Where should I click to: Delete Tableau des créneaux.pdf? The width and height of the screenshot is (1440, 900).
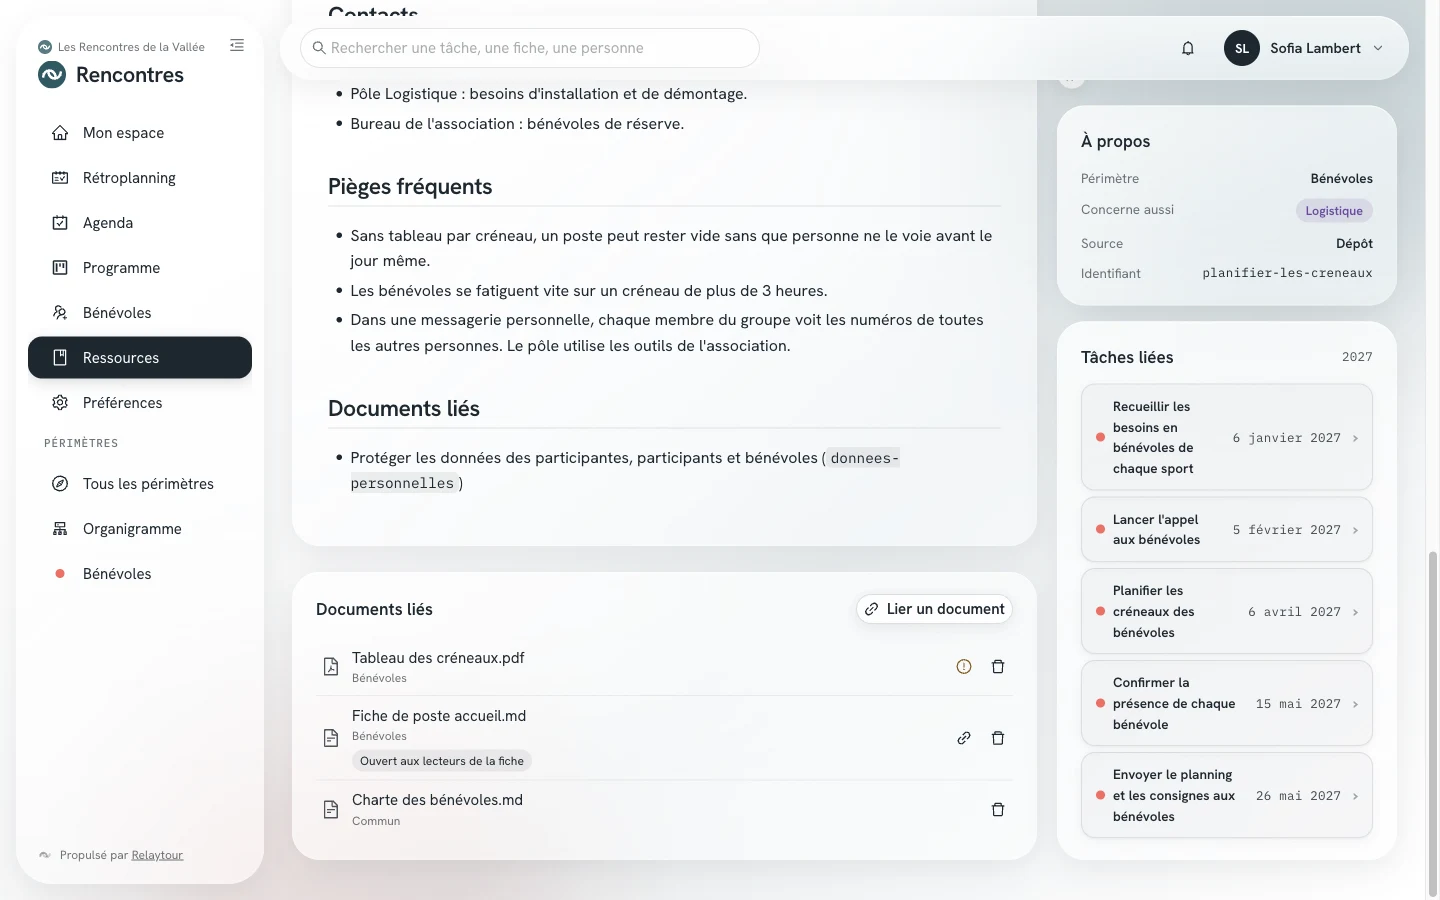click(998, 667)
